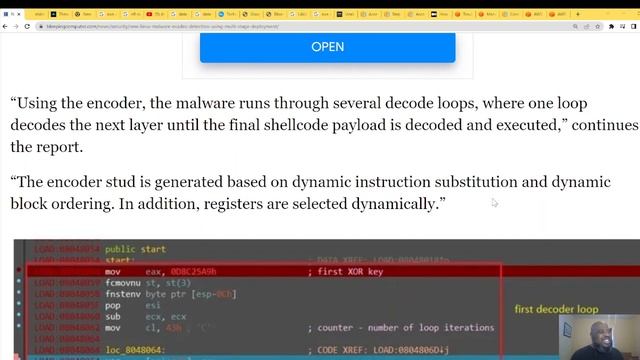Click the blue dot beside the fcmovnu line

tap(19, 281)
